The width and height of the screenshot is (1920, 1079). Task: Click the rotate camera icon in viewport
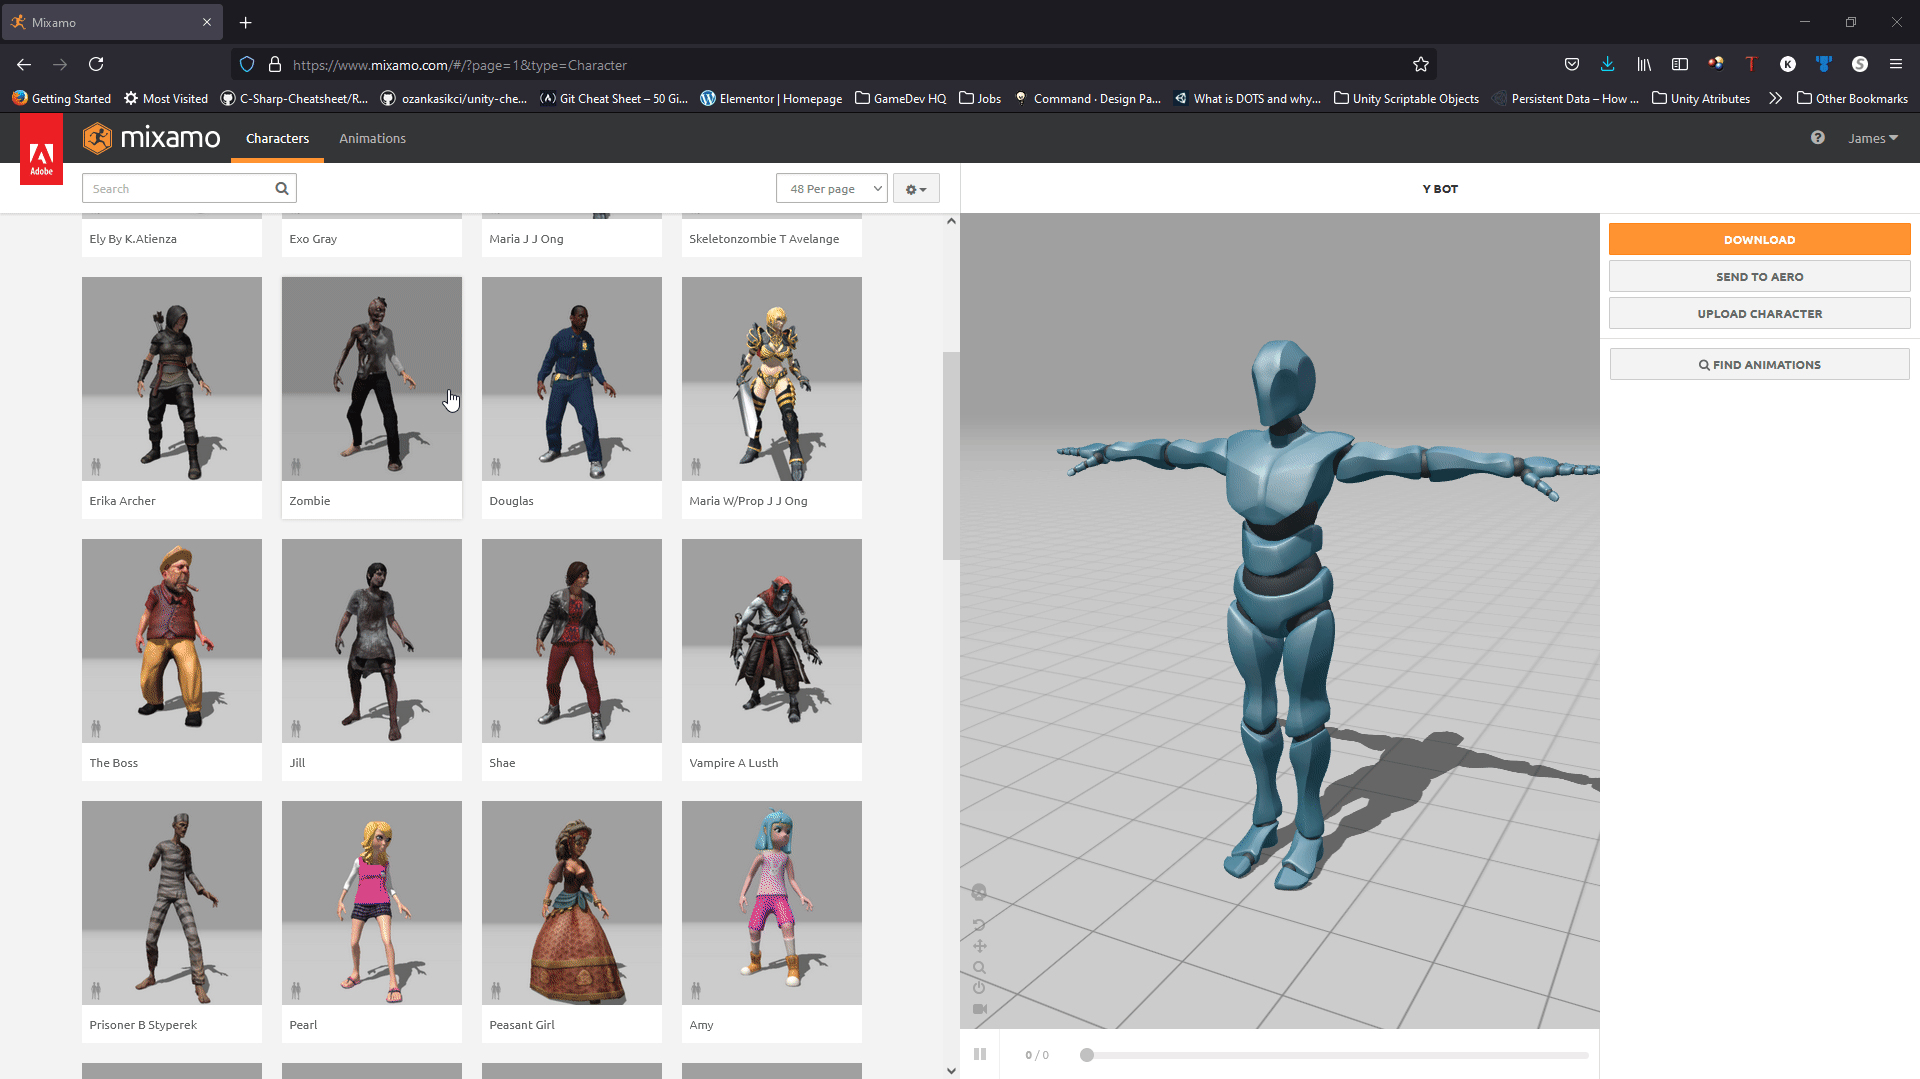point(979,925)
